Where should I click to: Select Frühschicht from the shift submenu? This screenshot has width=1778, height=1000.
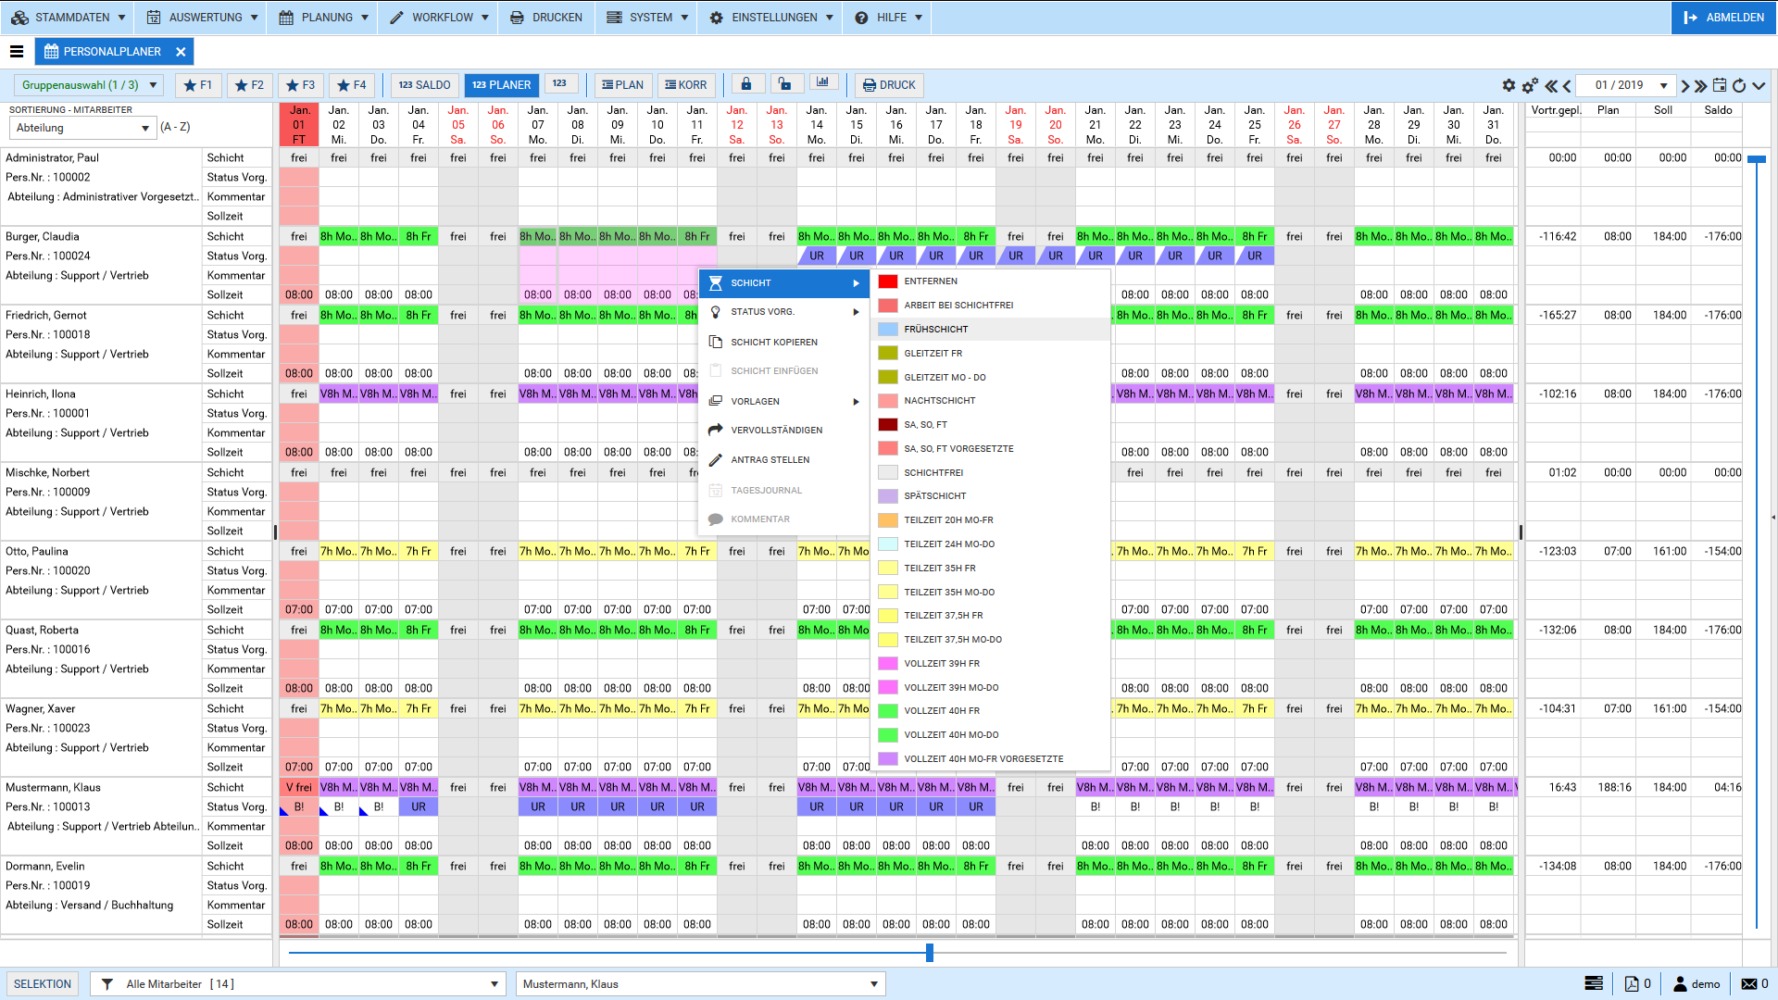pos(935,329)
